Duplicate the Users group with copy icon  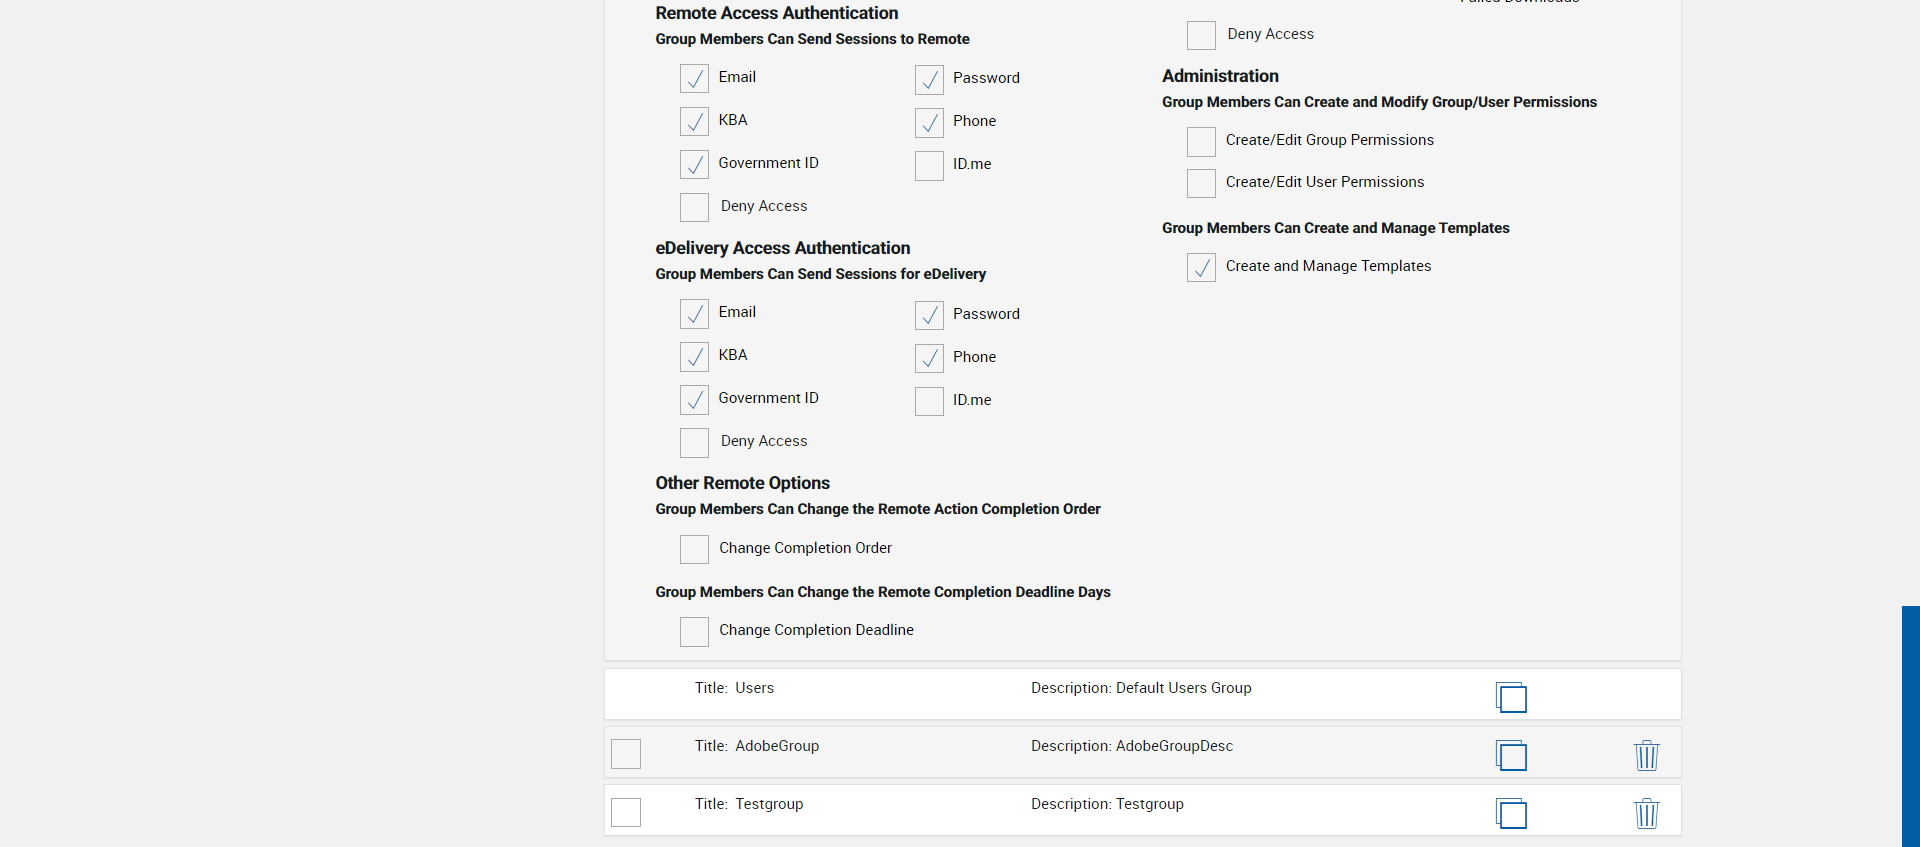[1511, 697]
